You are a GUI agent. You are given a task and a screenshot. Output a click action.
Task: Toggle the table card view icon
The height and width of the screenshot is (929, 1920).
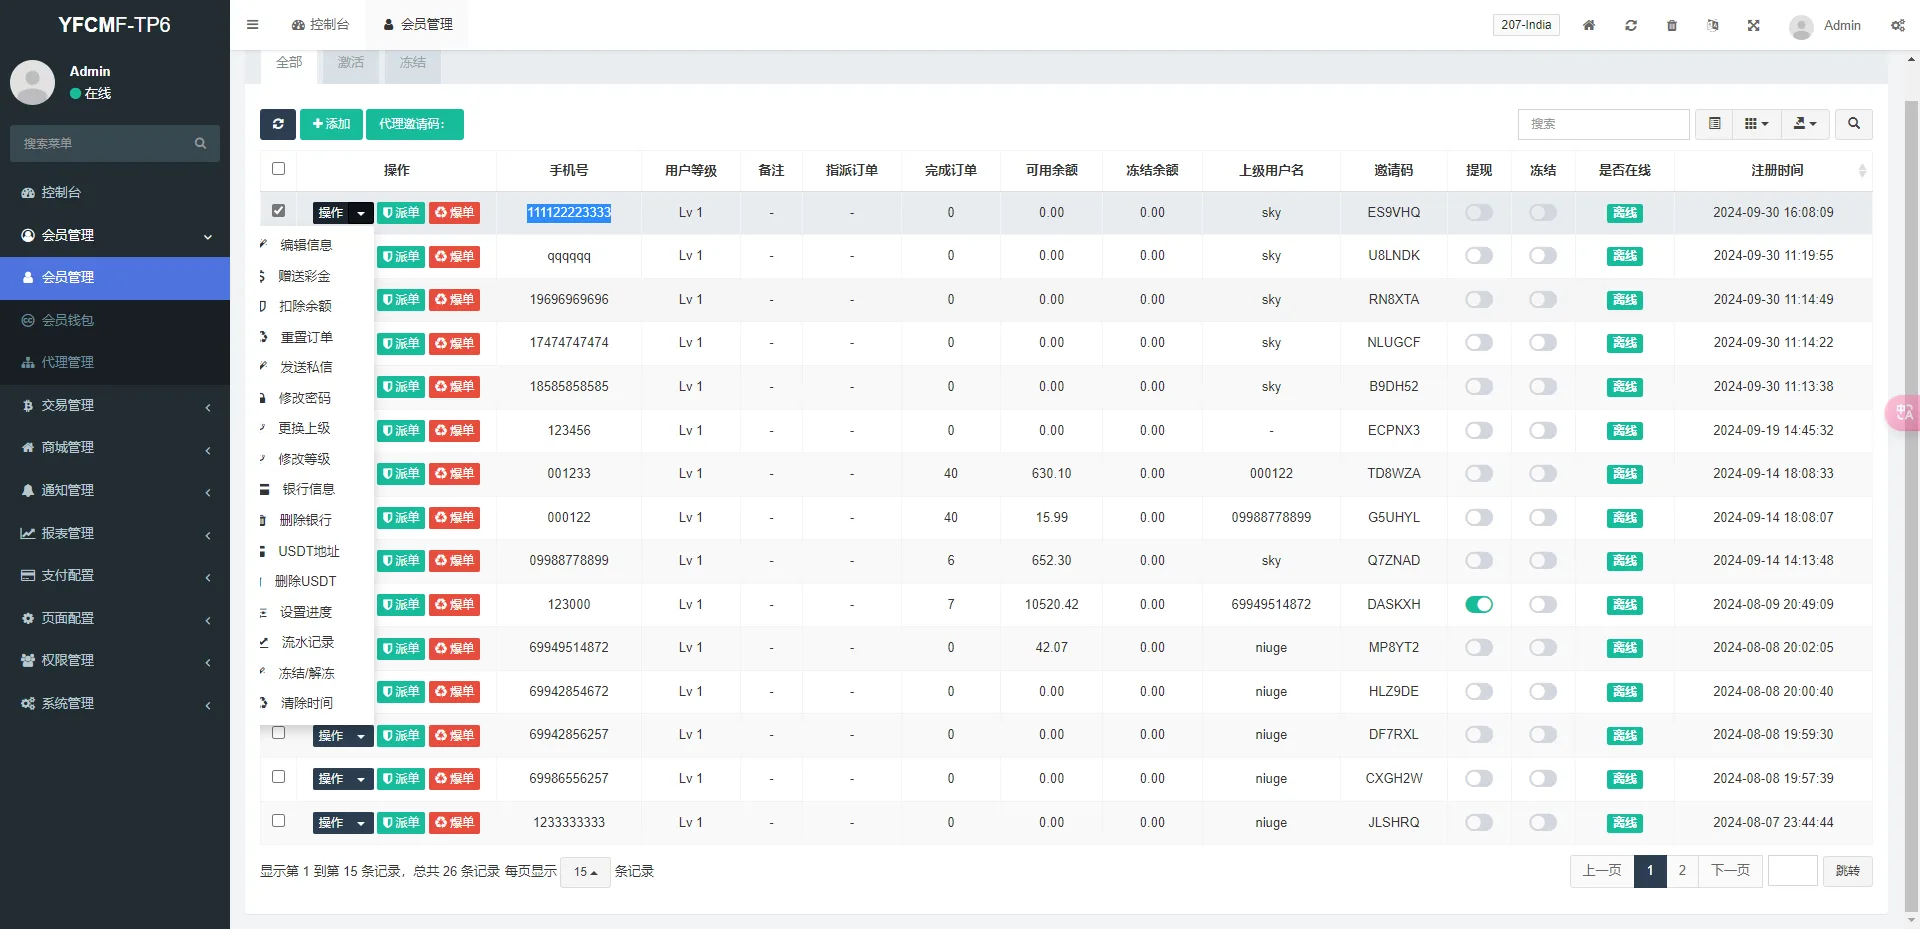[1714, 124]
